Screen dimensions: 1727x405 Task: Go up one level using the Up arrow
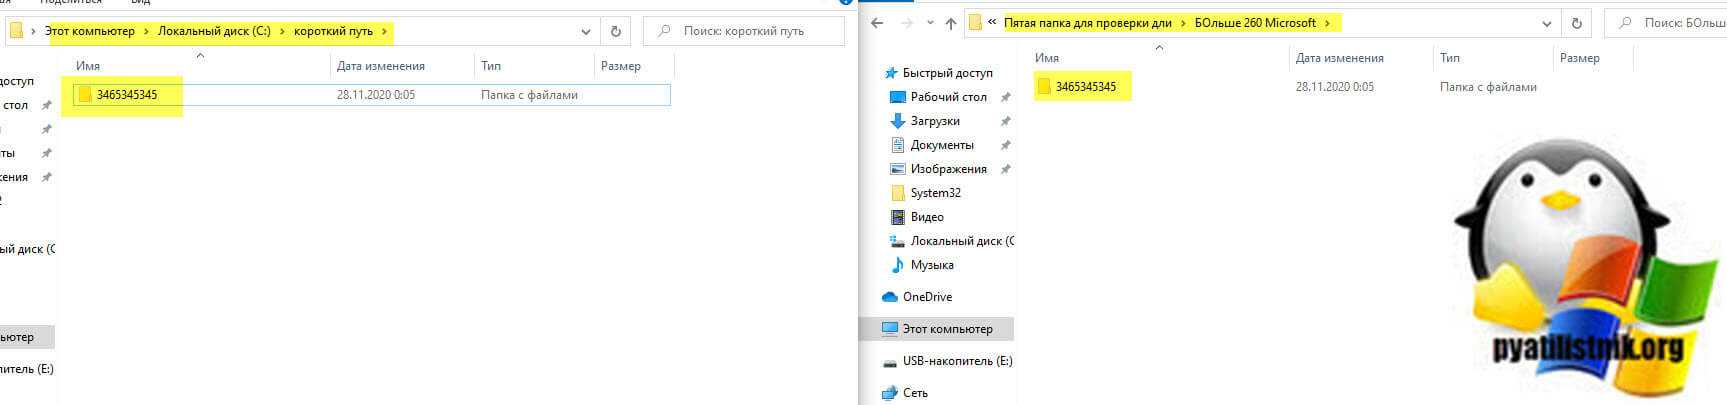point(950,23)
